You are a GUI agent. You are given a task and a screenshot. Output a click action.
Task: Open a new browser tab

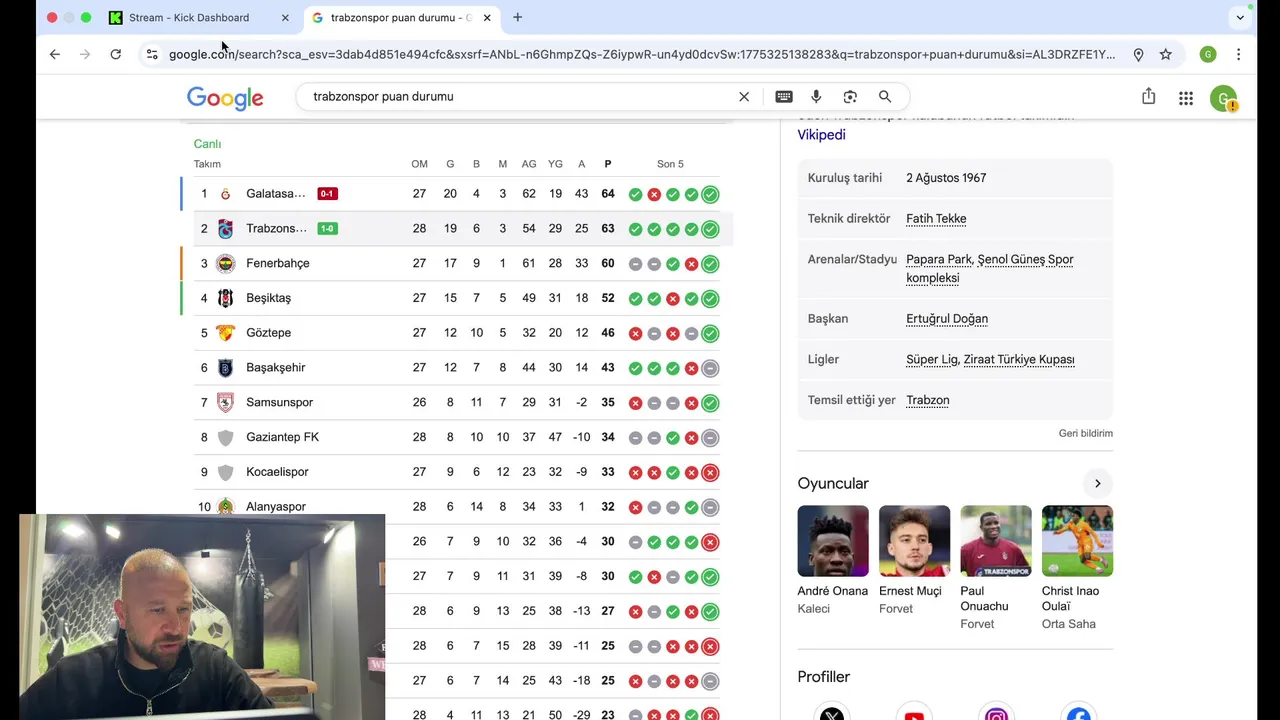(x=517, y=17)
